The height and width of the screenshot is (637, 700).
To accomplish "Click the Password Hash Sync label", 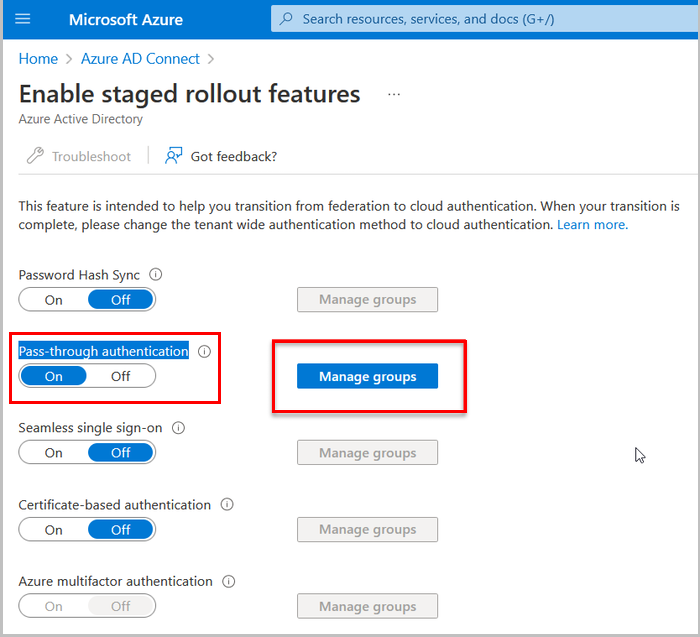I will click(x=79, y=275).
